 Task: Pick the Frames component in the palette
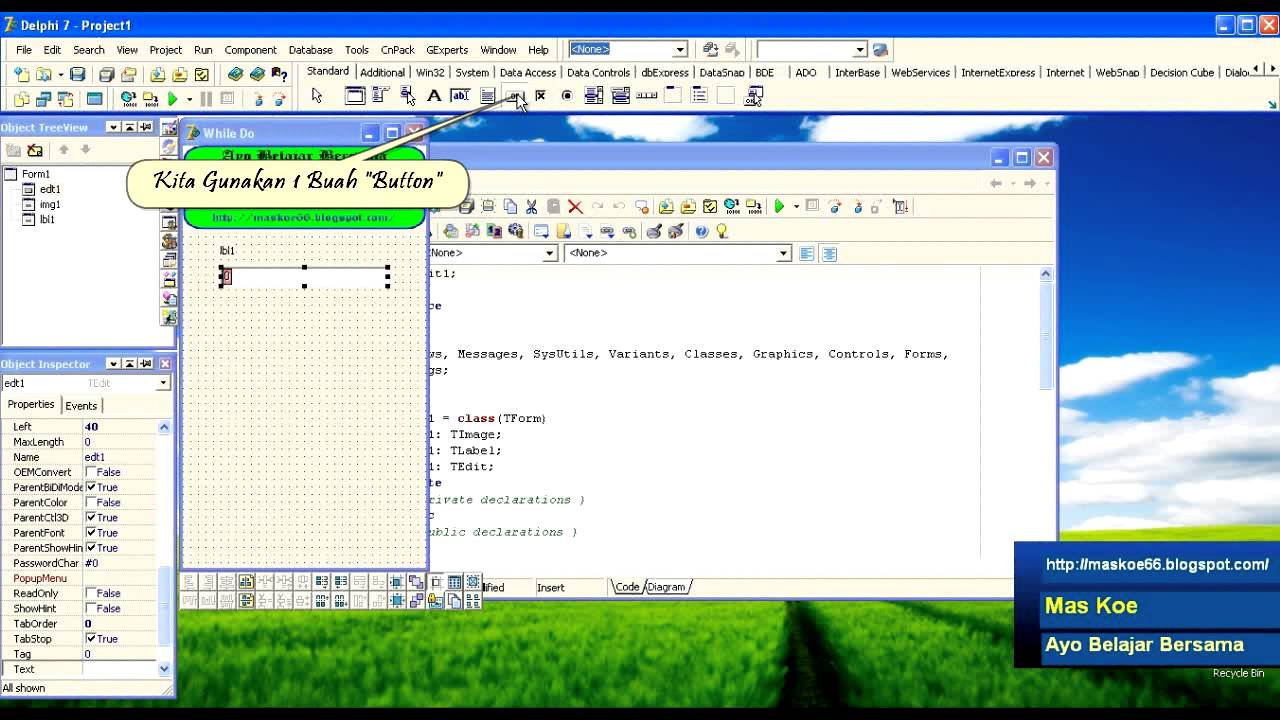click(x=355, y=96)
